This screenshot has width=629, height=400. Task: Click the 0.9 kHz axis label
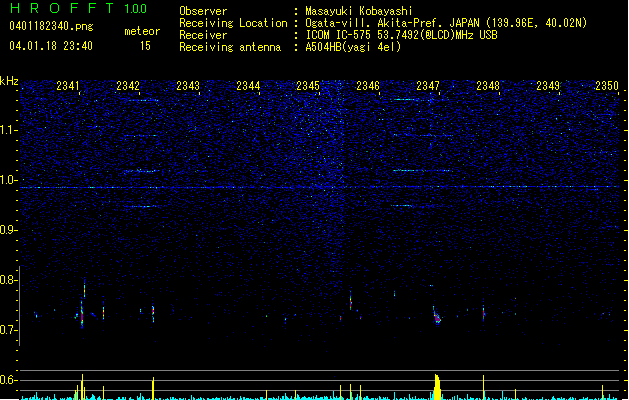click(9, 230)
